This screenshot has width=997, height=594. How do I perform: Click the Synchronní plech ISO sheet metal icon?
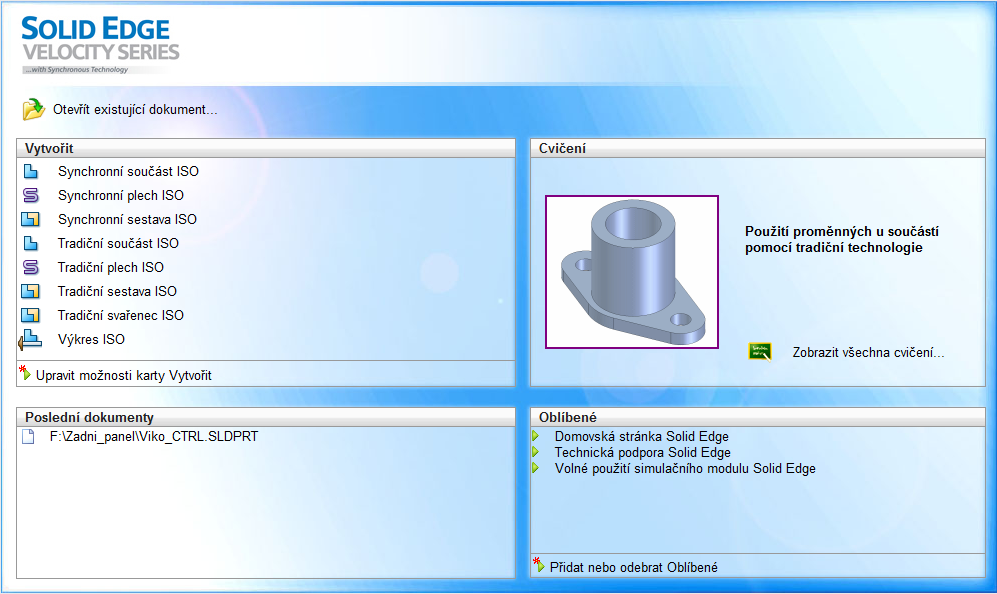click(x=31, y=195)
